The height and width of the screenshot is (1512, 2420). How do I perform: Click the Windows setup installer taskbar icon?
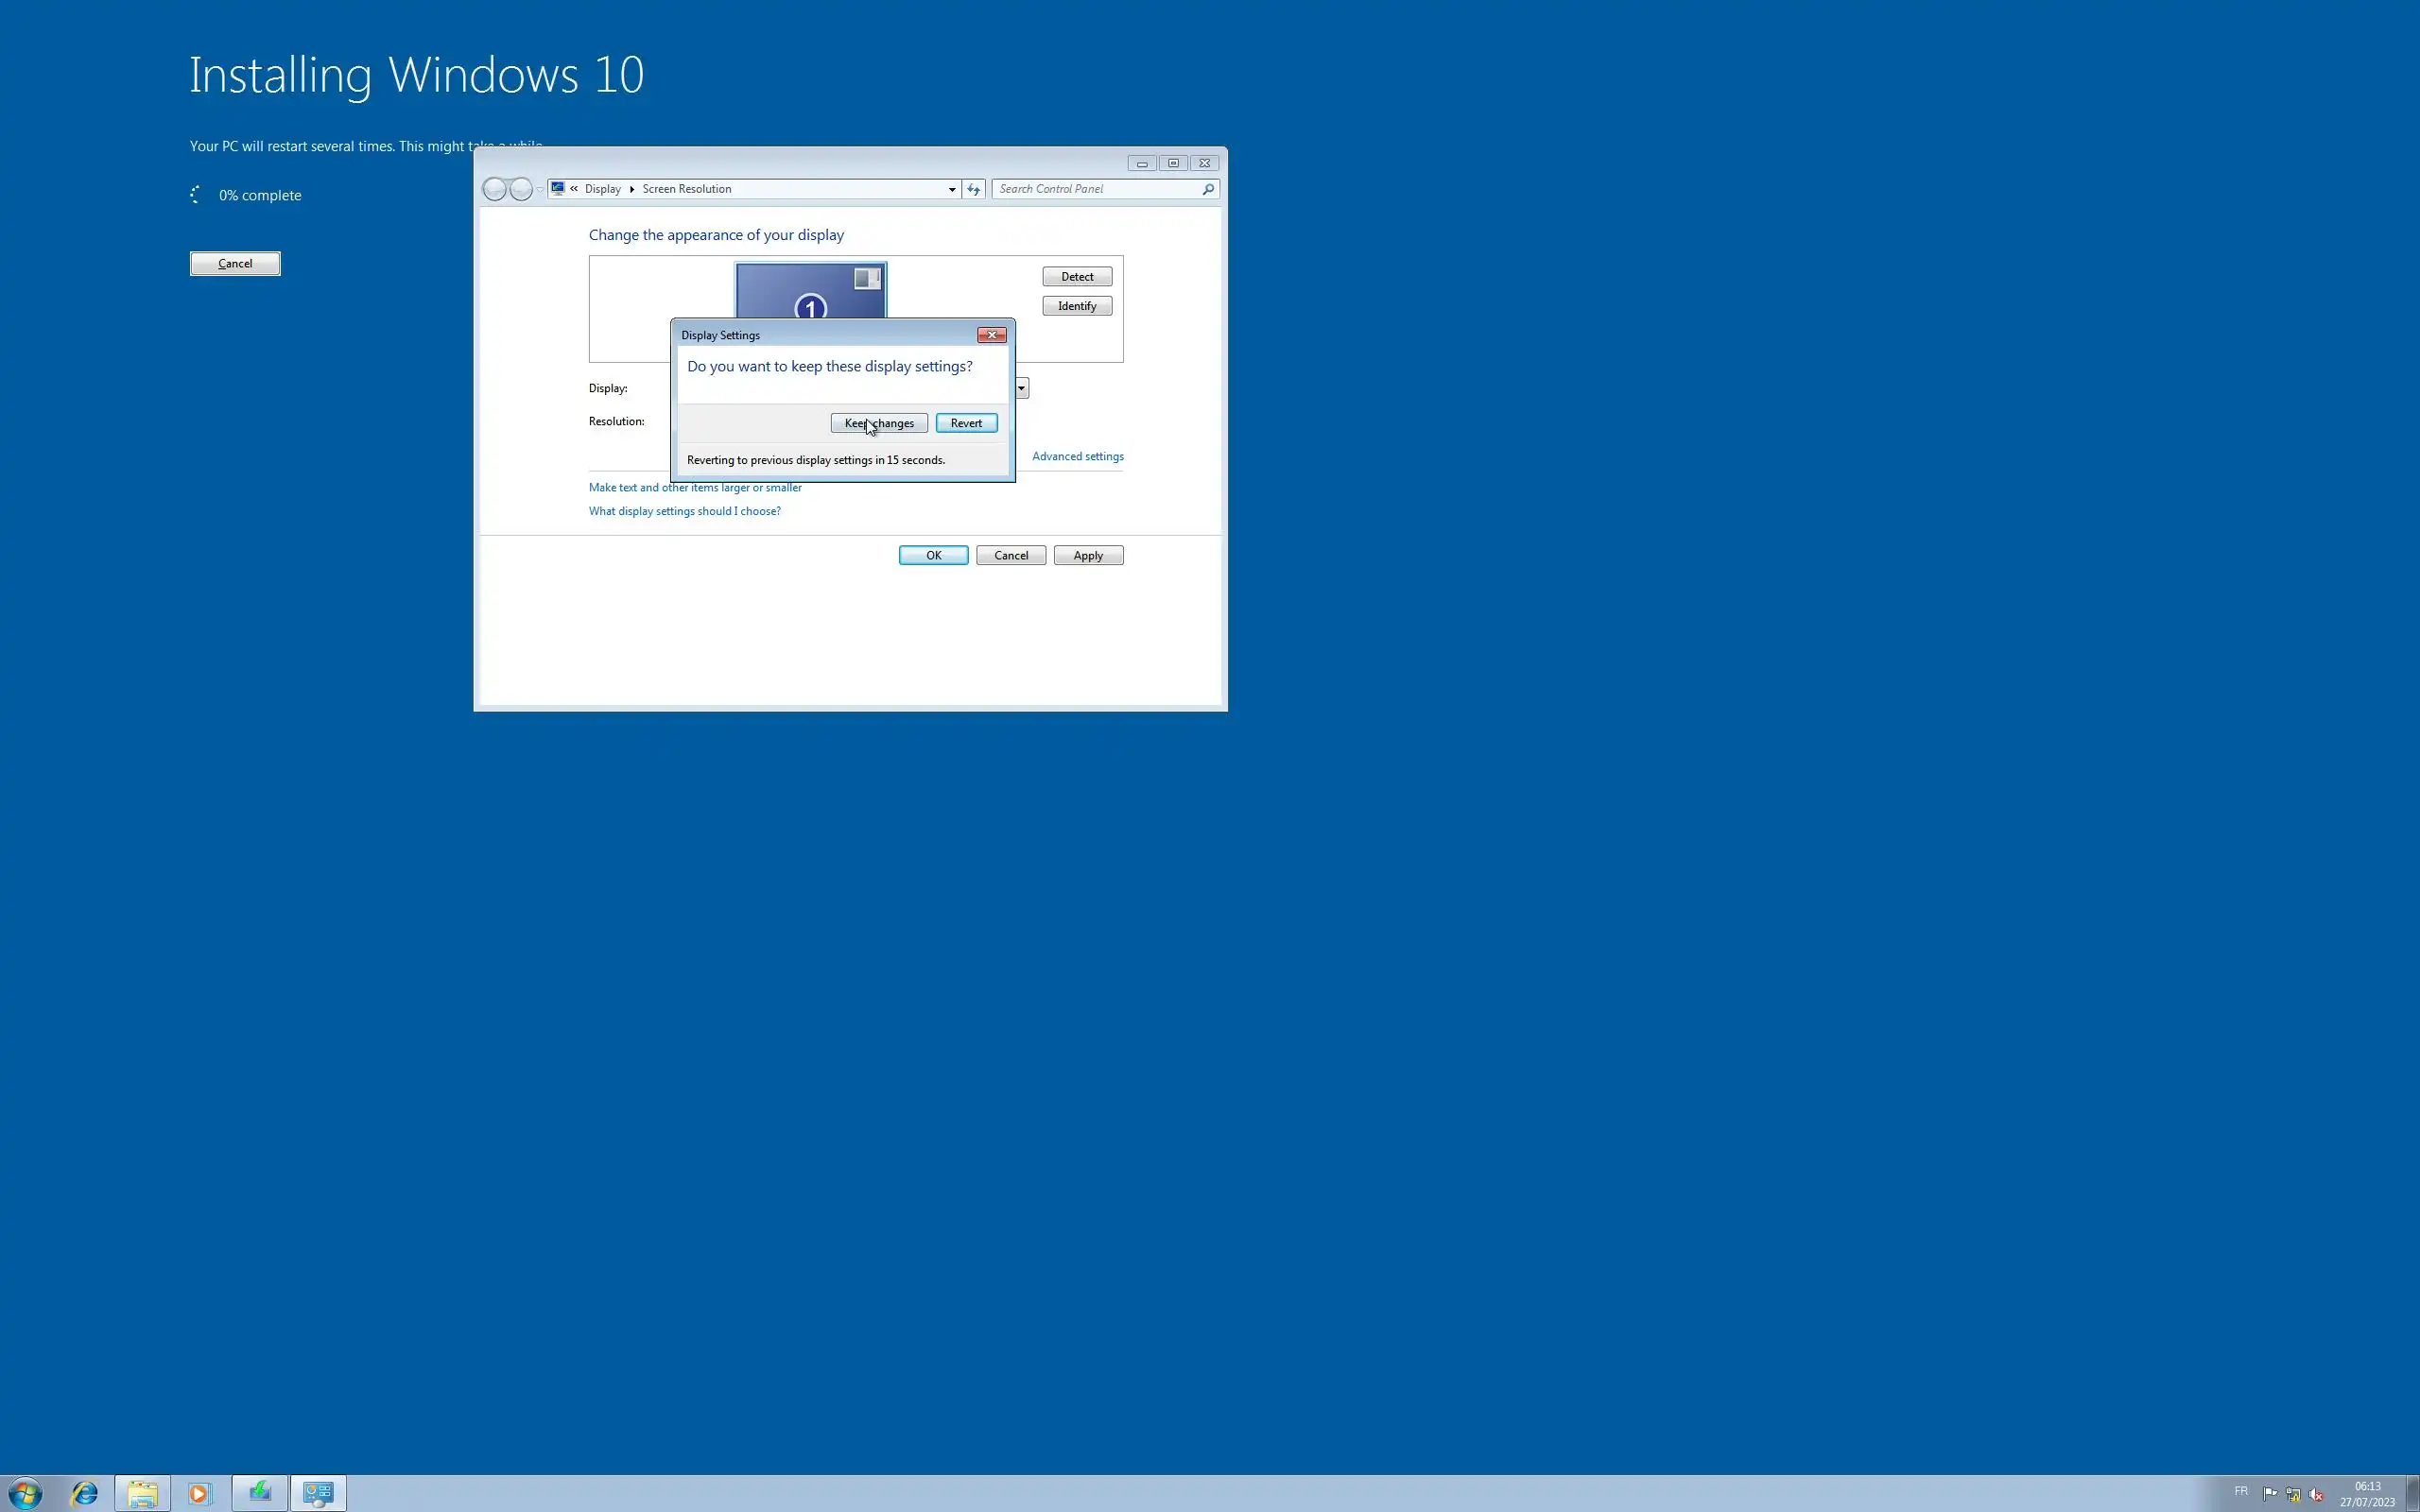point(260,1493)
